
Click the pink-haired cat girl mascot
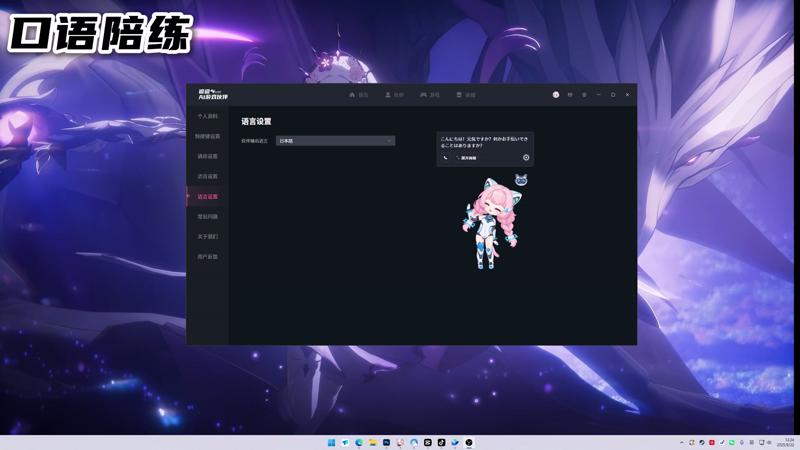(490, 224)
